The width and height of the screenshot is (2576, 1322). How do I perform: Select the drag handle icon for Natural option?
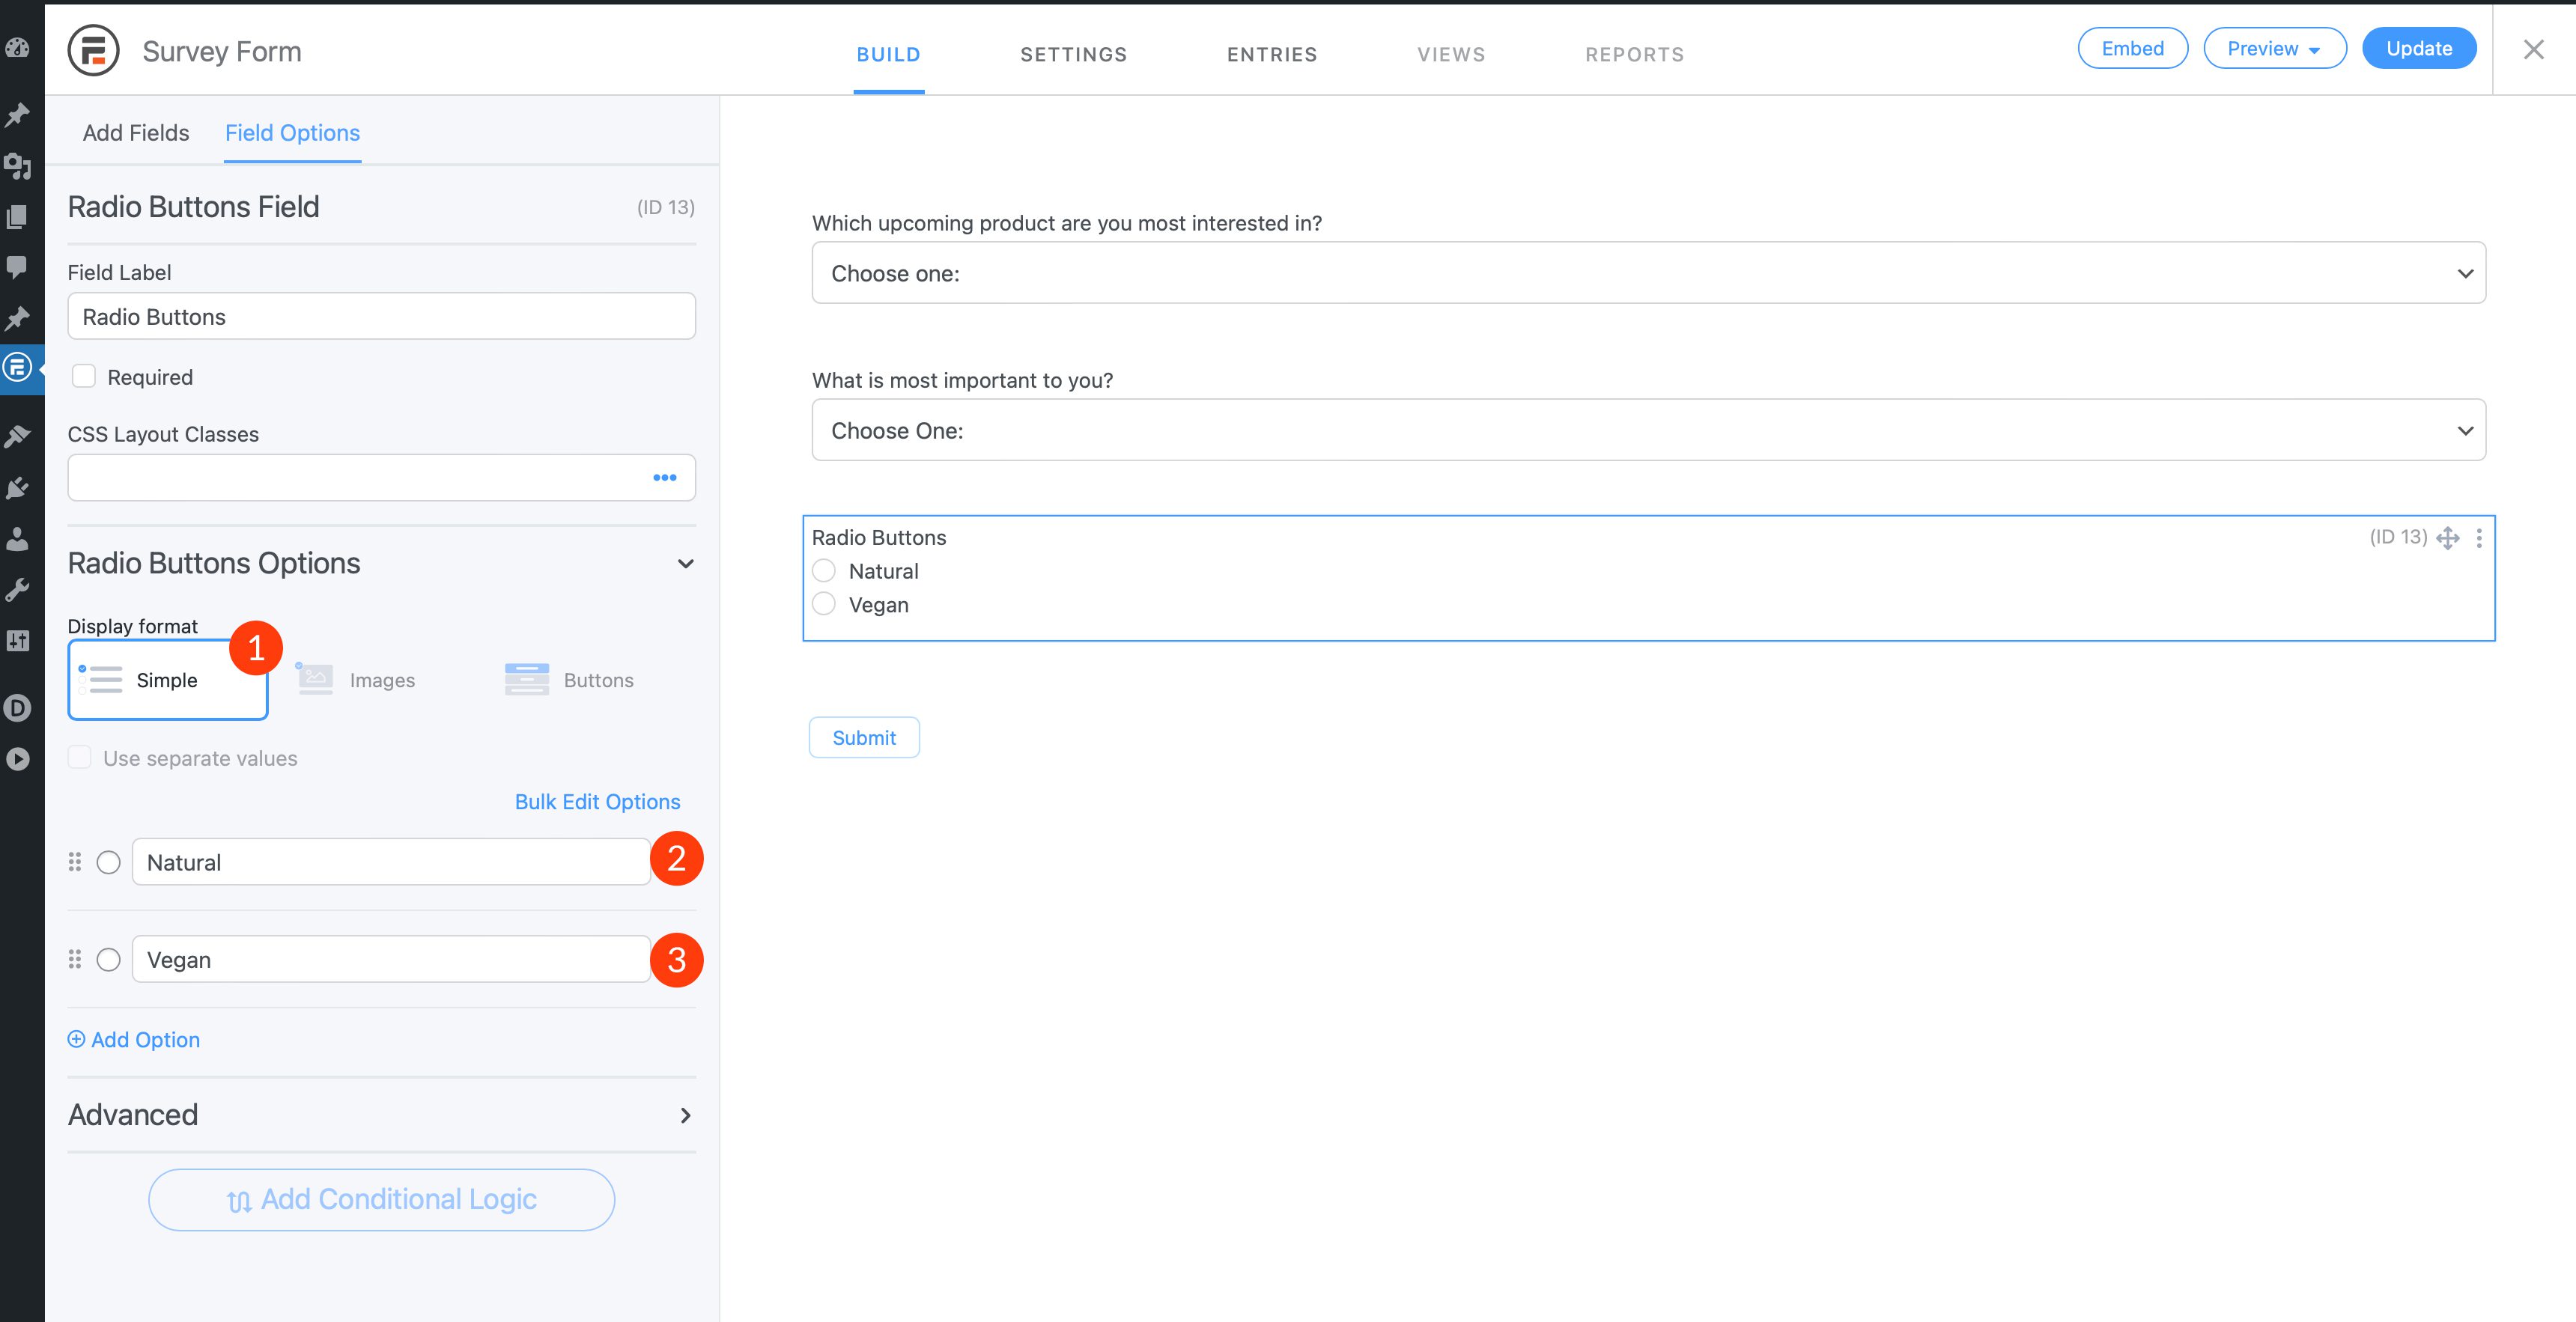74,862
